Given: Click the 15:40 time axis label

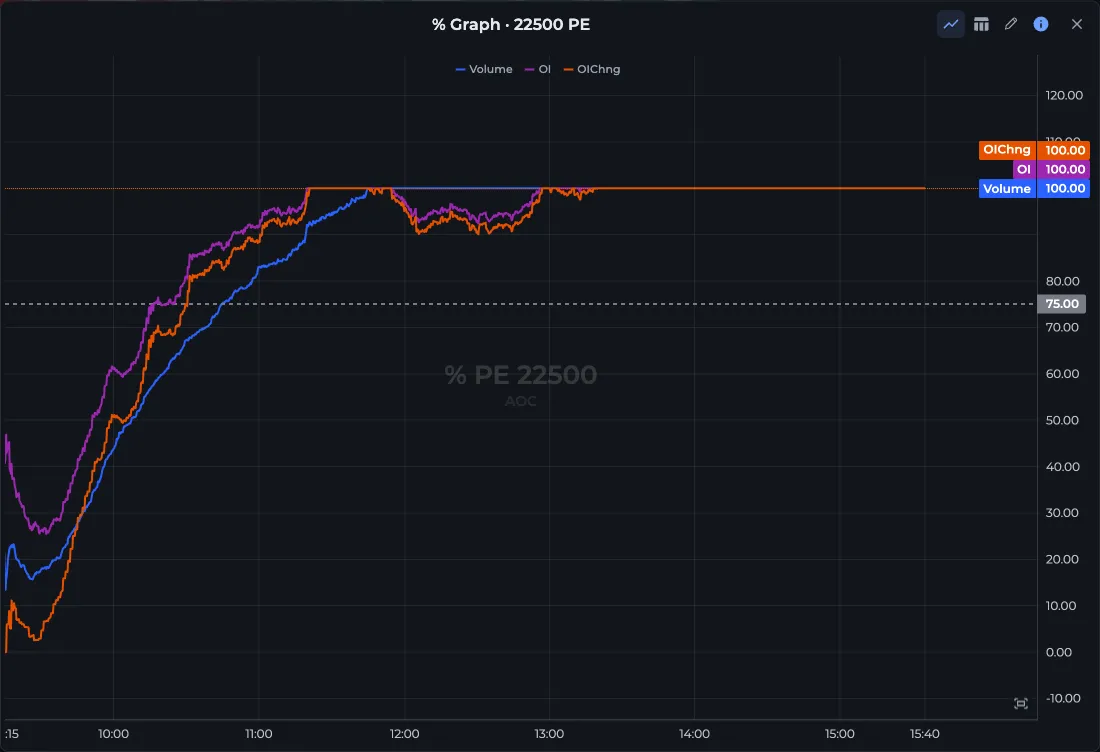Looking at the screenshot, I should (925, 734).
